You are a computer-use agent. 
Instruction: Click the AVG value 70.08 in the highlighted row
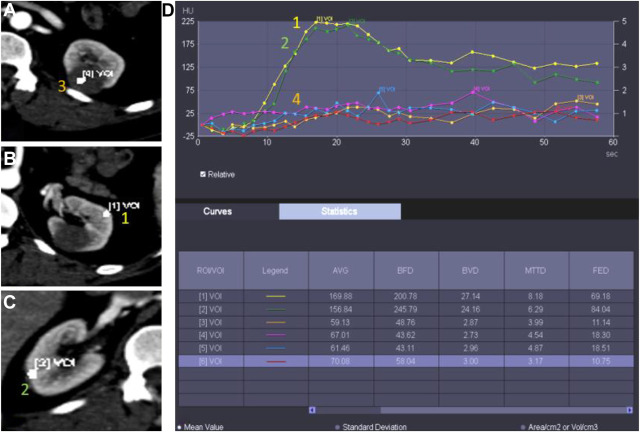[341, 361]
